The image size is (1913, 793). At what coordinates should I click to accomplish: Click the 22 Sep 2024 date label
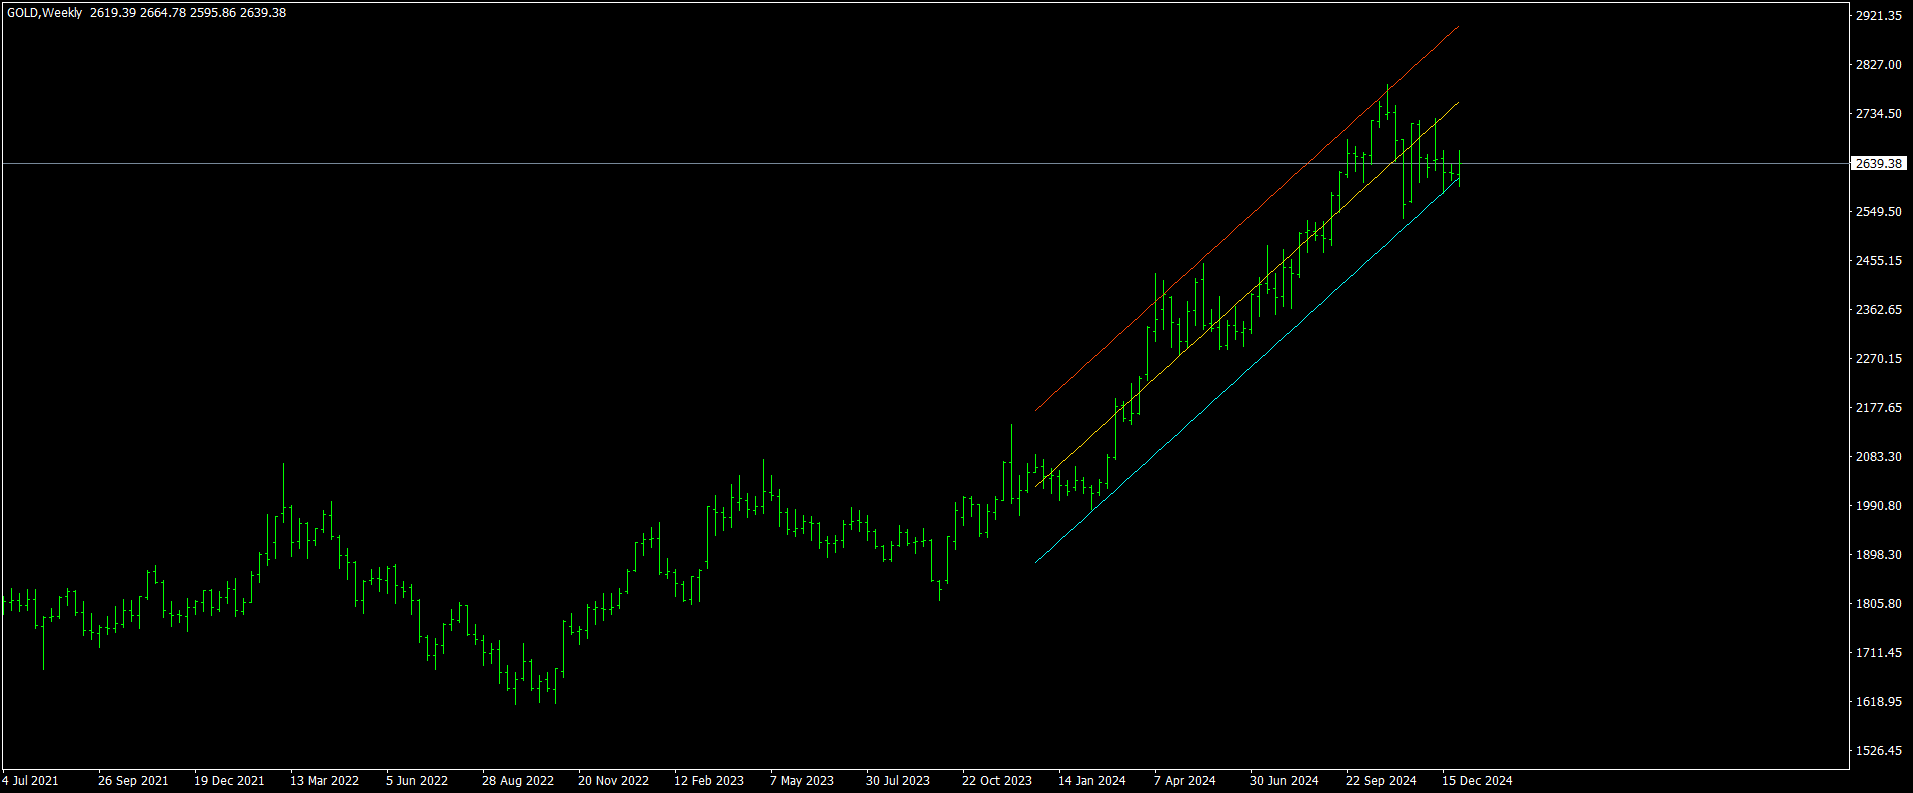1381,781
